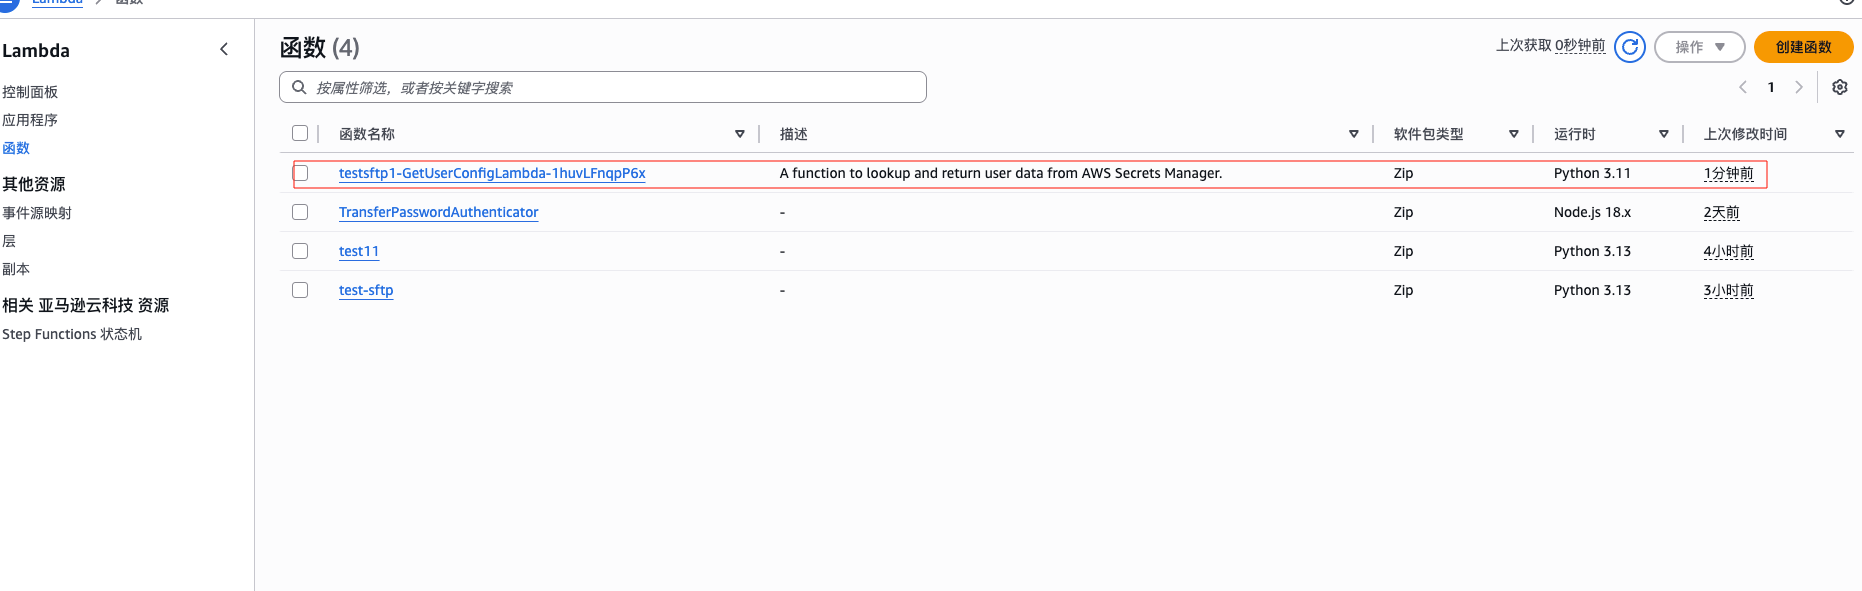
Task: Refresh the function list with the reload icon
Action: coord(1630,47)
